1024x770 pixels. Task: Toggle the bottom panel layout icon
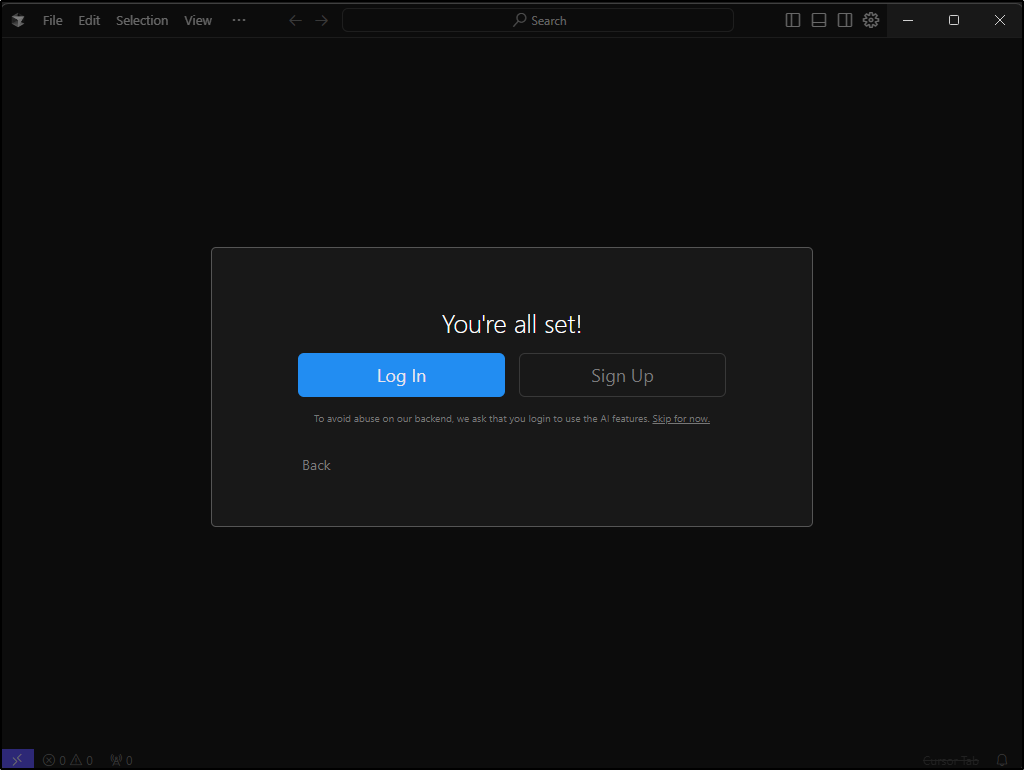click(x=818, y=20)
